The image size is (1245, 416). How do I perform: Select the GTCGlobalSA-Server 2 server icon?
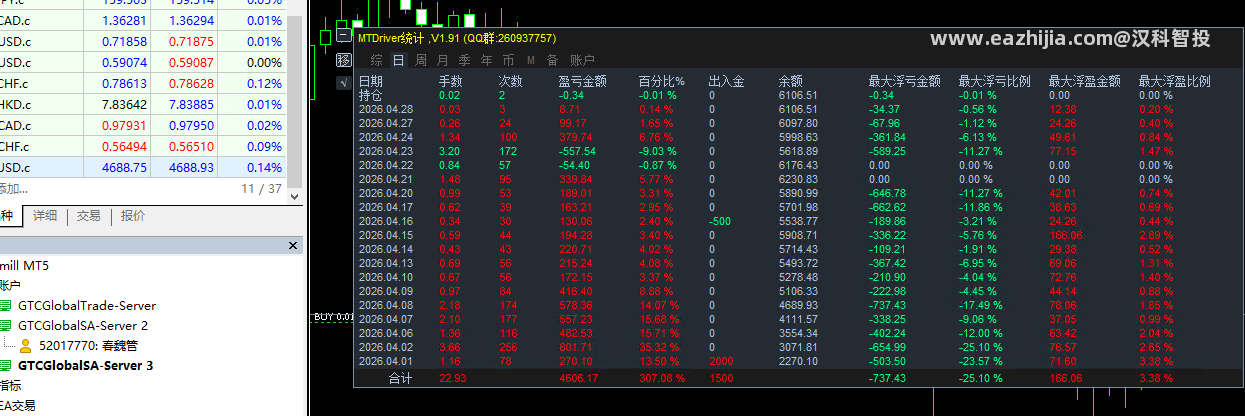6,326
